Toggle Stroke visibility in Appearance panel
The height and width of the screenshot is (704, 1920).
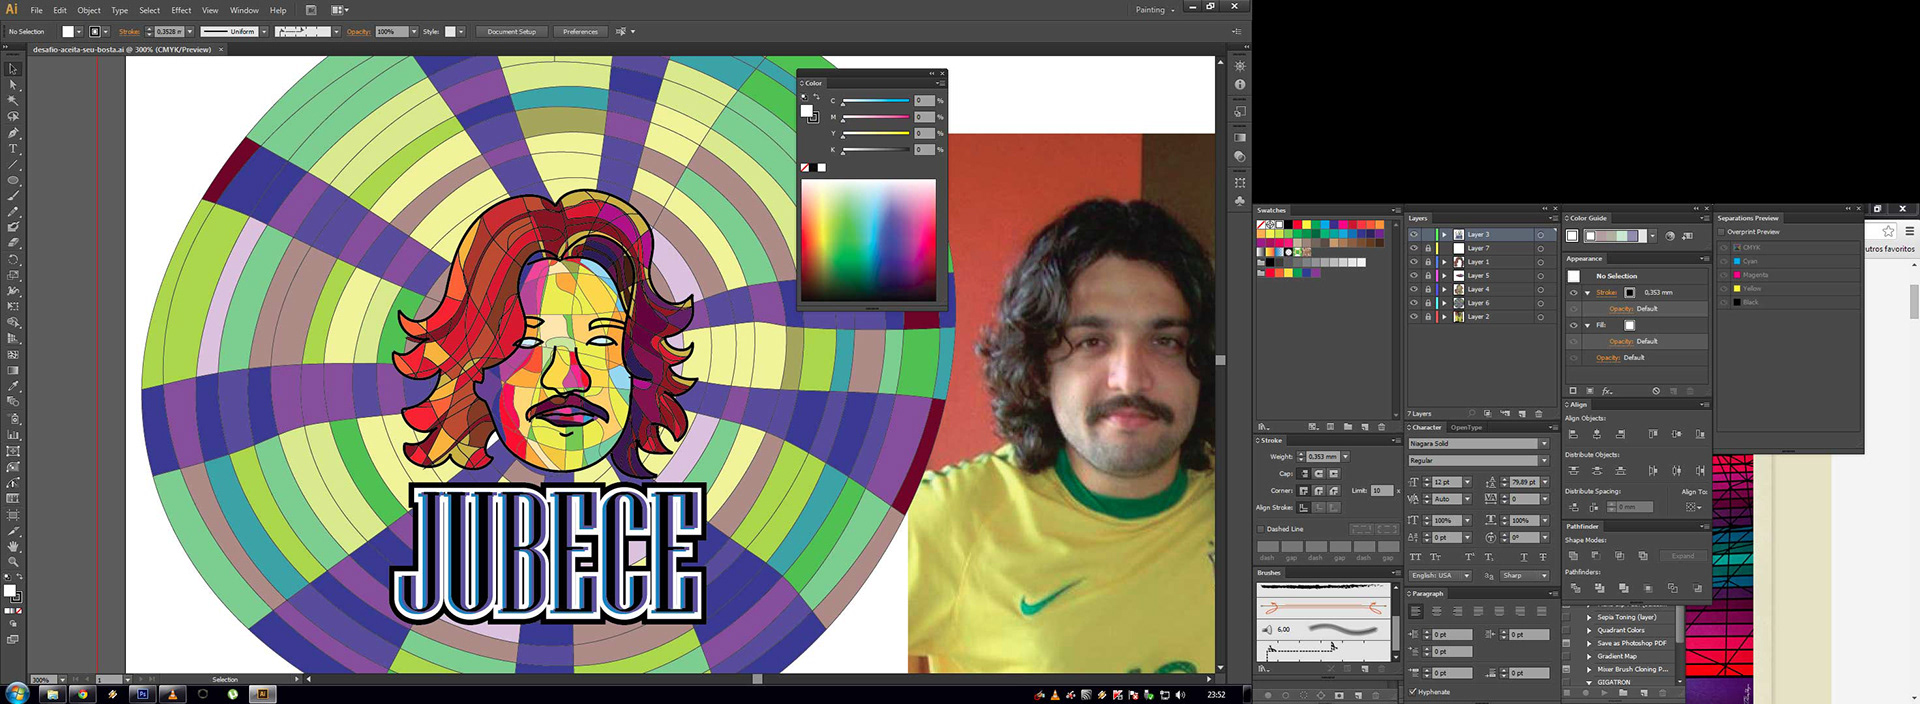[1573, 293]
